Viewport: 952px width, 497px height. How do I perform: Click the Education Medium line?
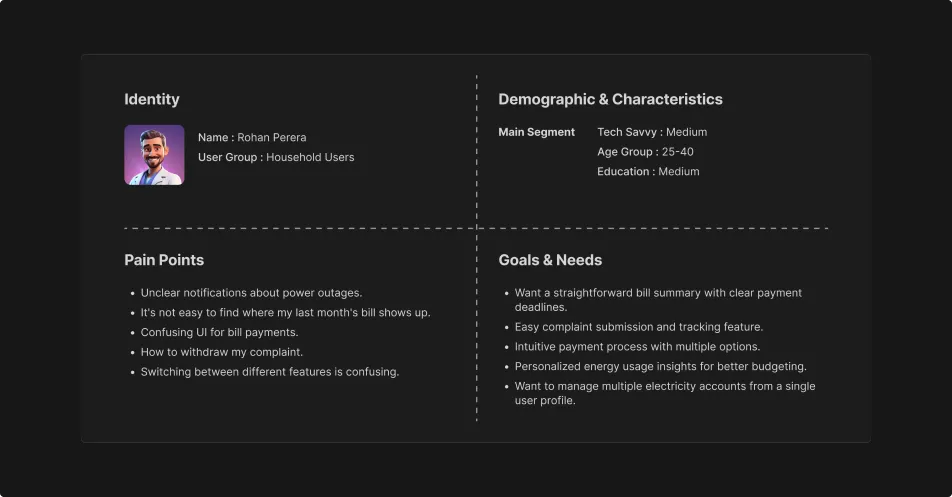[x=648, y=172]
